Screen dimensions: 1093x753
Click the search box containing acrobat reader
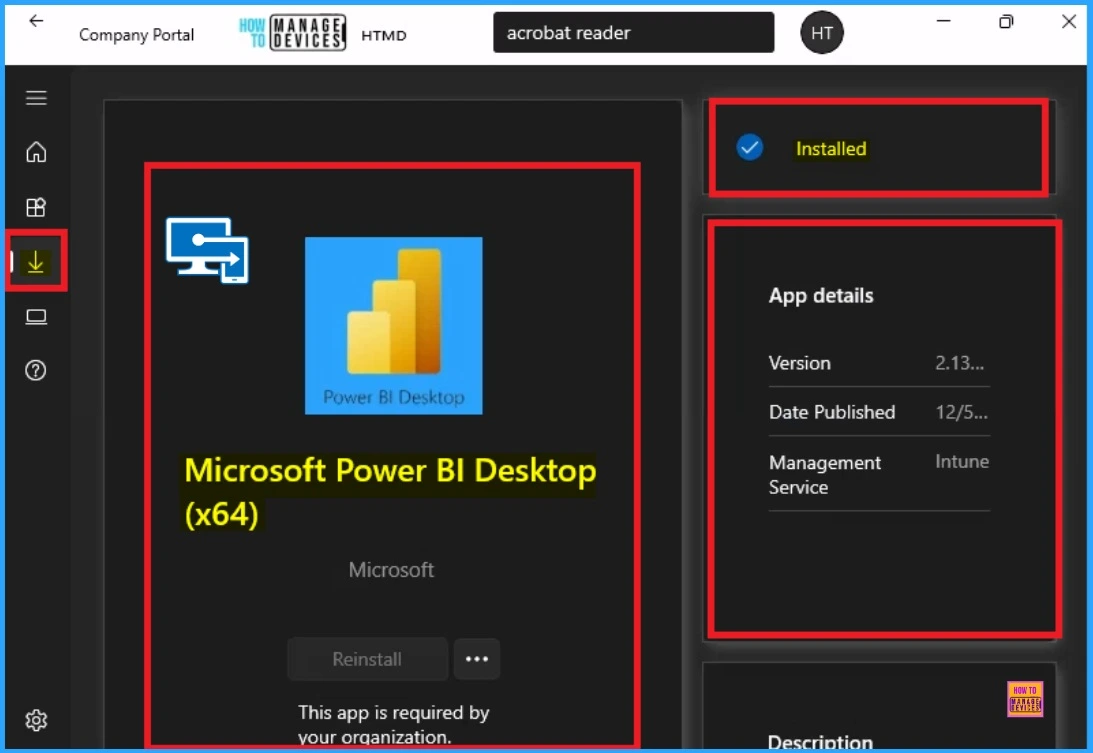[x=634, y=32]
